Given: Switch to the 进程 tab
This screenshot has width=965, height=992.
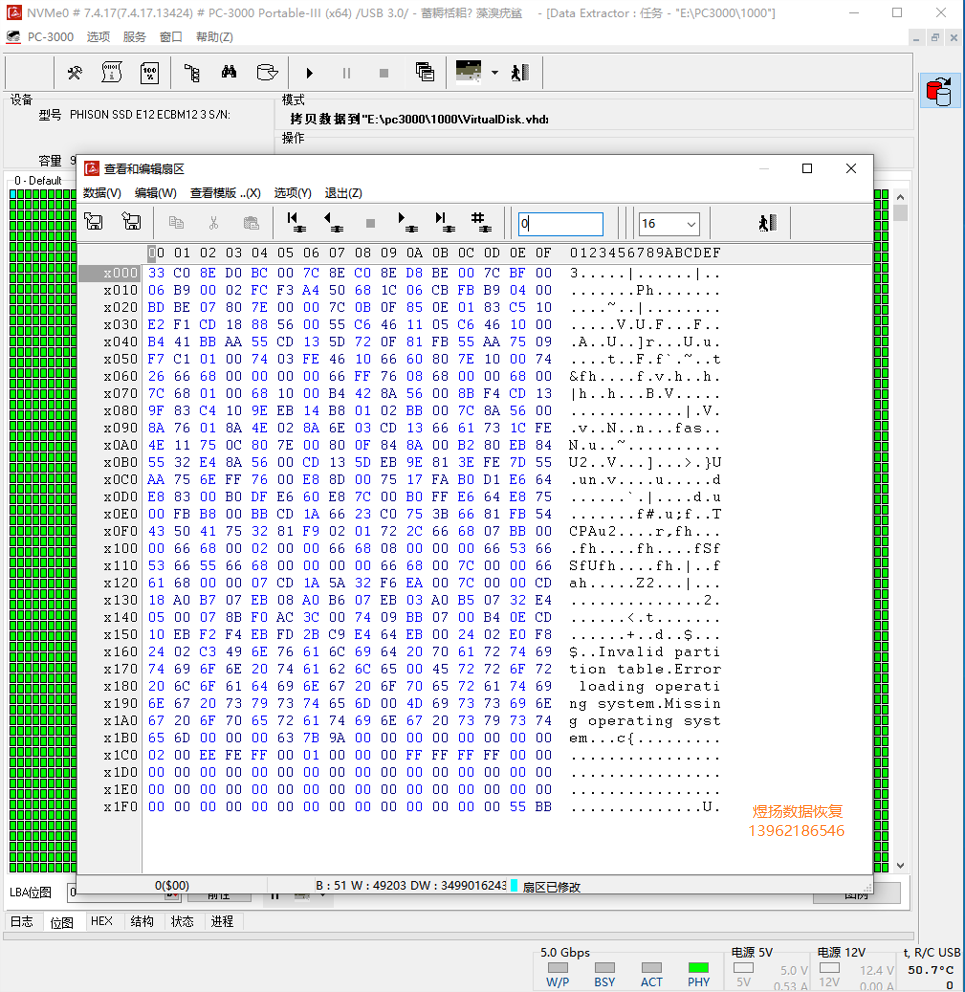Looking at the screenshot, I should (x=222, y=921).
